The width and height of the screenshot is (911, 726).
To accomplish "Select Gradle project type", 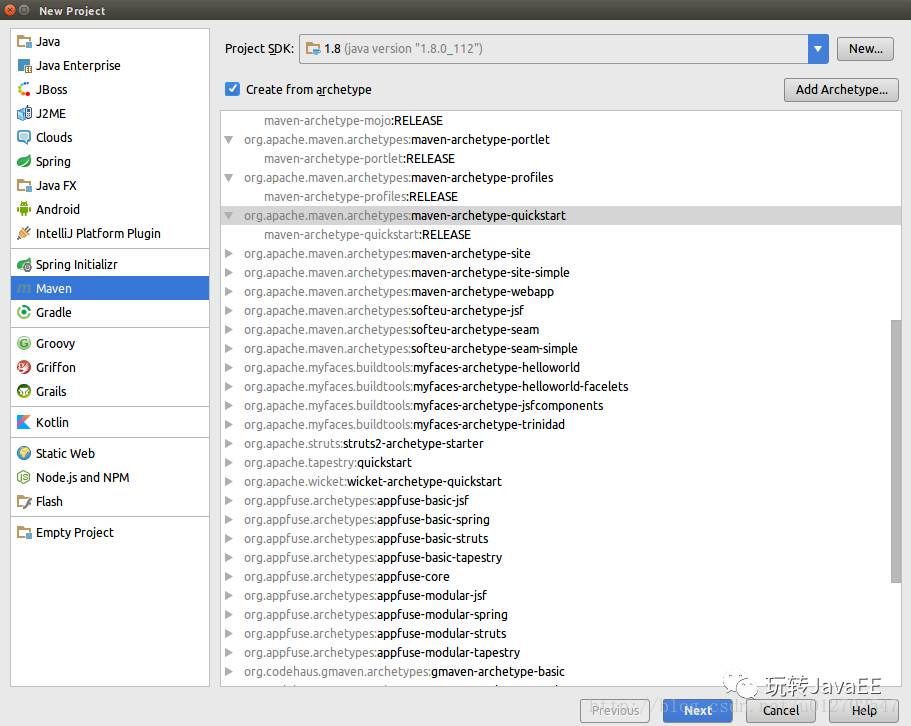I will [x=110, y=312].
